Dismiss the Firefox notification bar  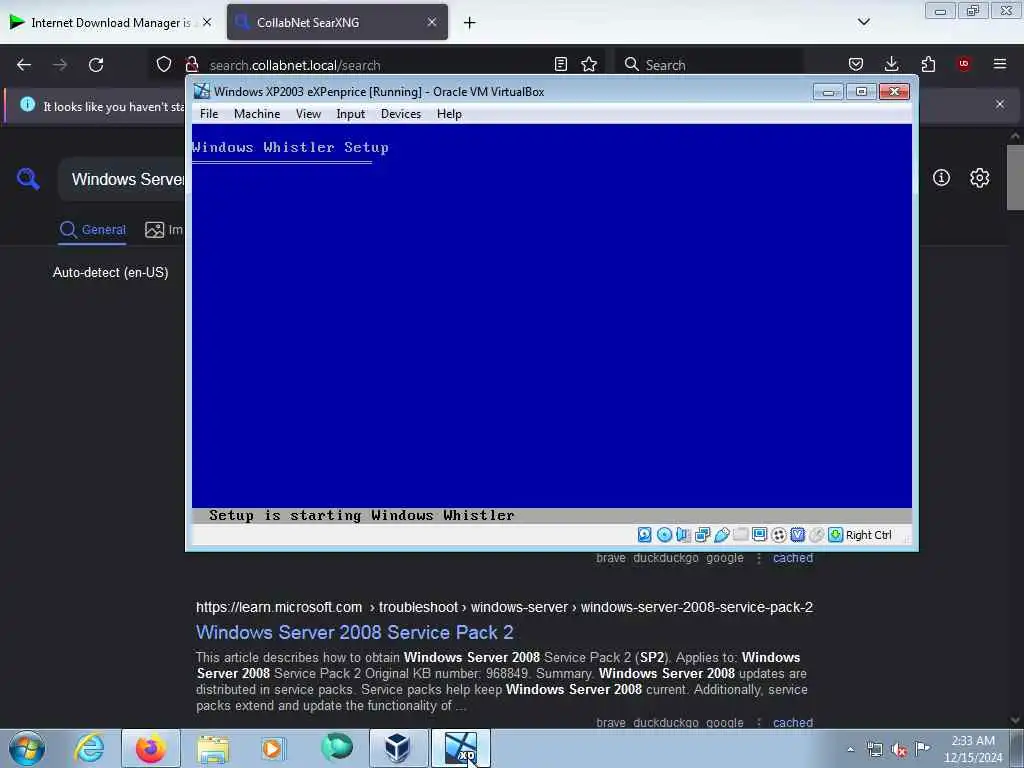pos(1000,104)
